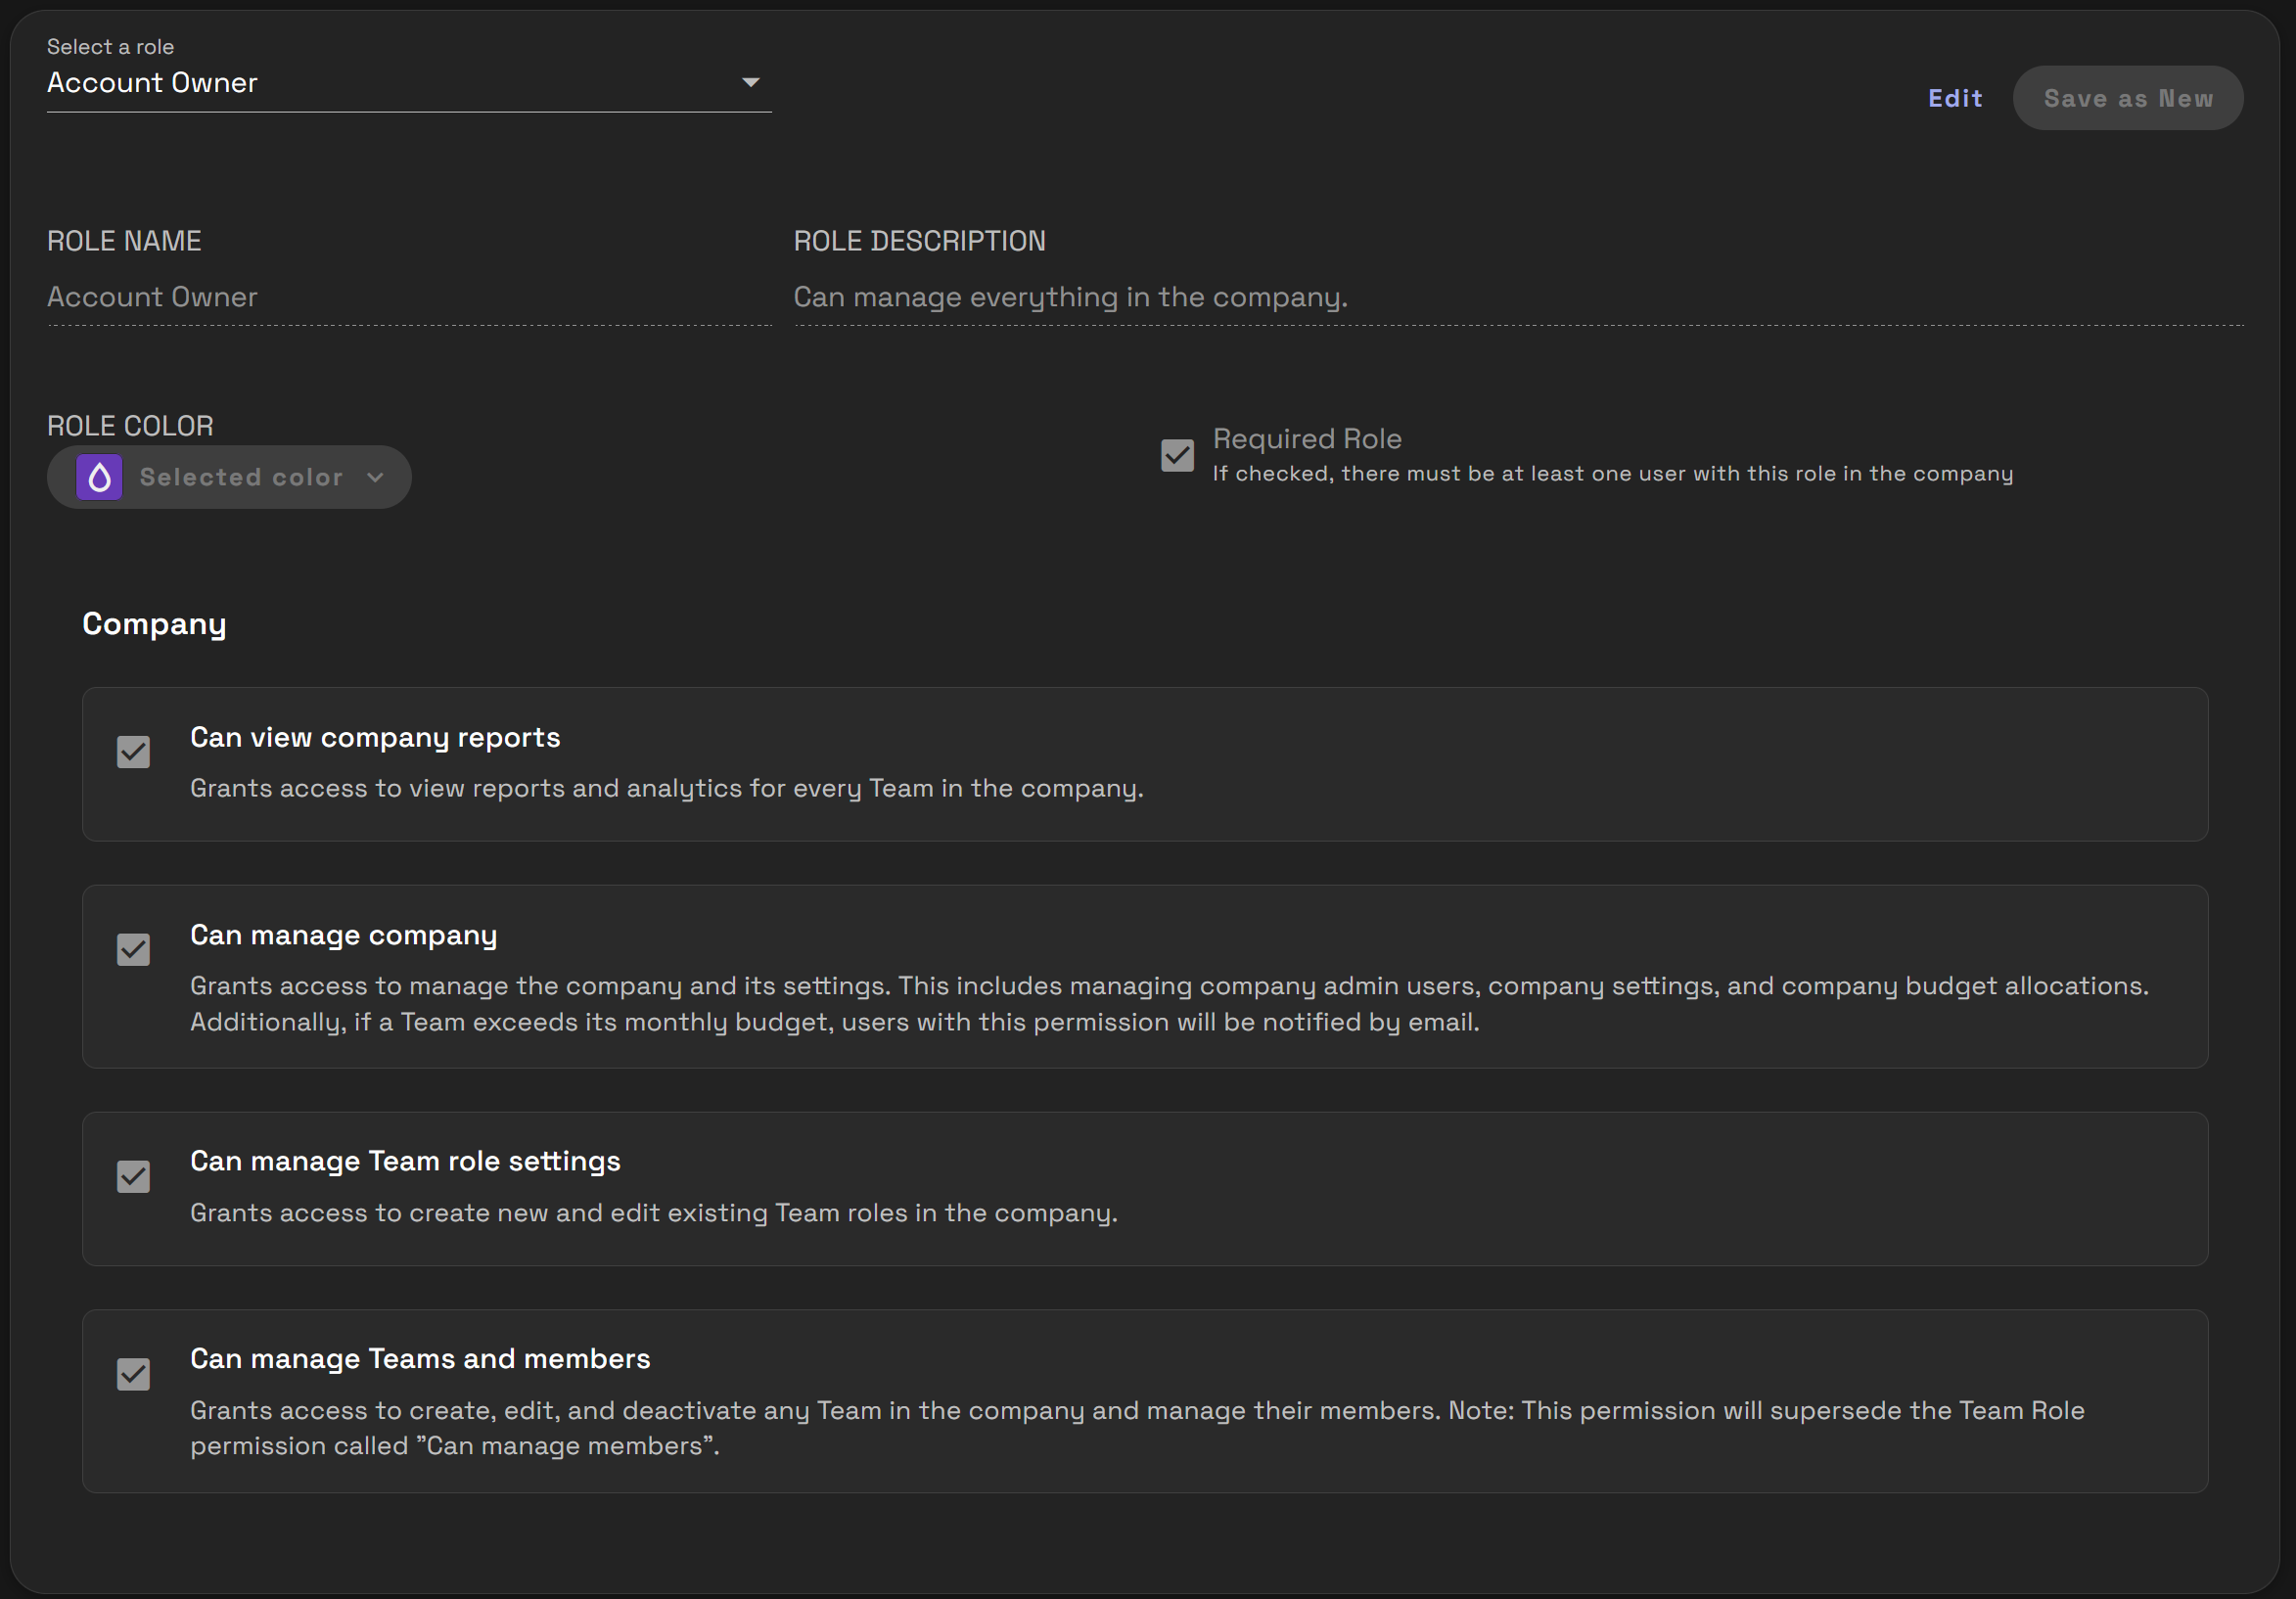Toggle Can manage Team role settings
The width and height of the screenshot is (2296, 1599).
click(133, 1176)
